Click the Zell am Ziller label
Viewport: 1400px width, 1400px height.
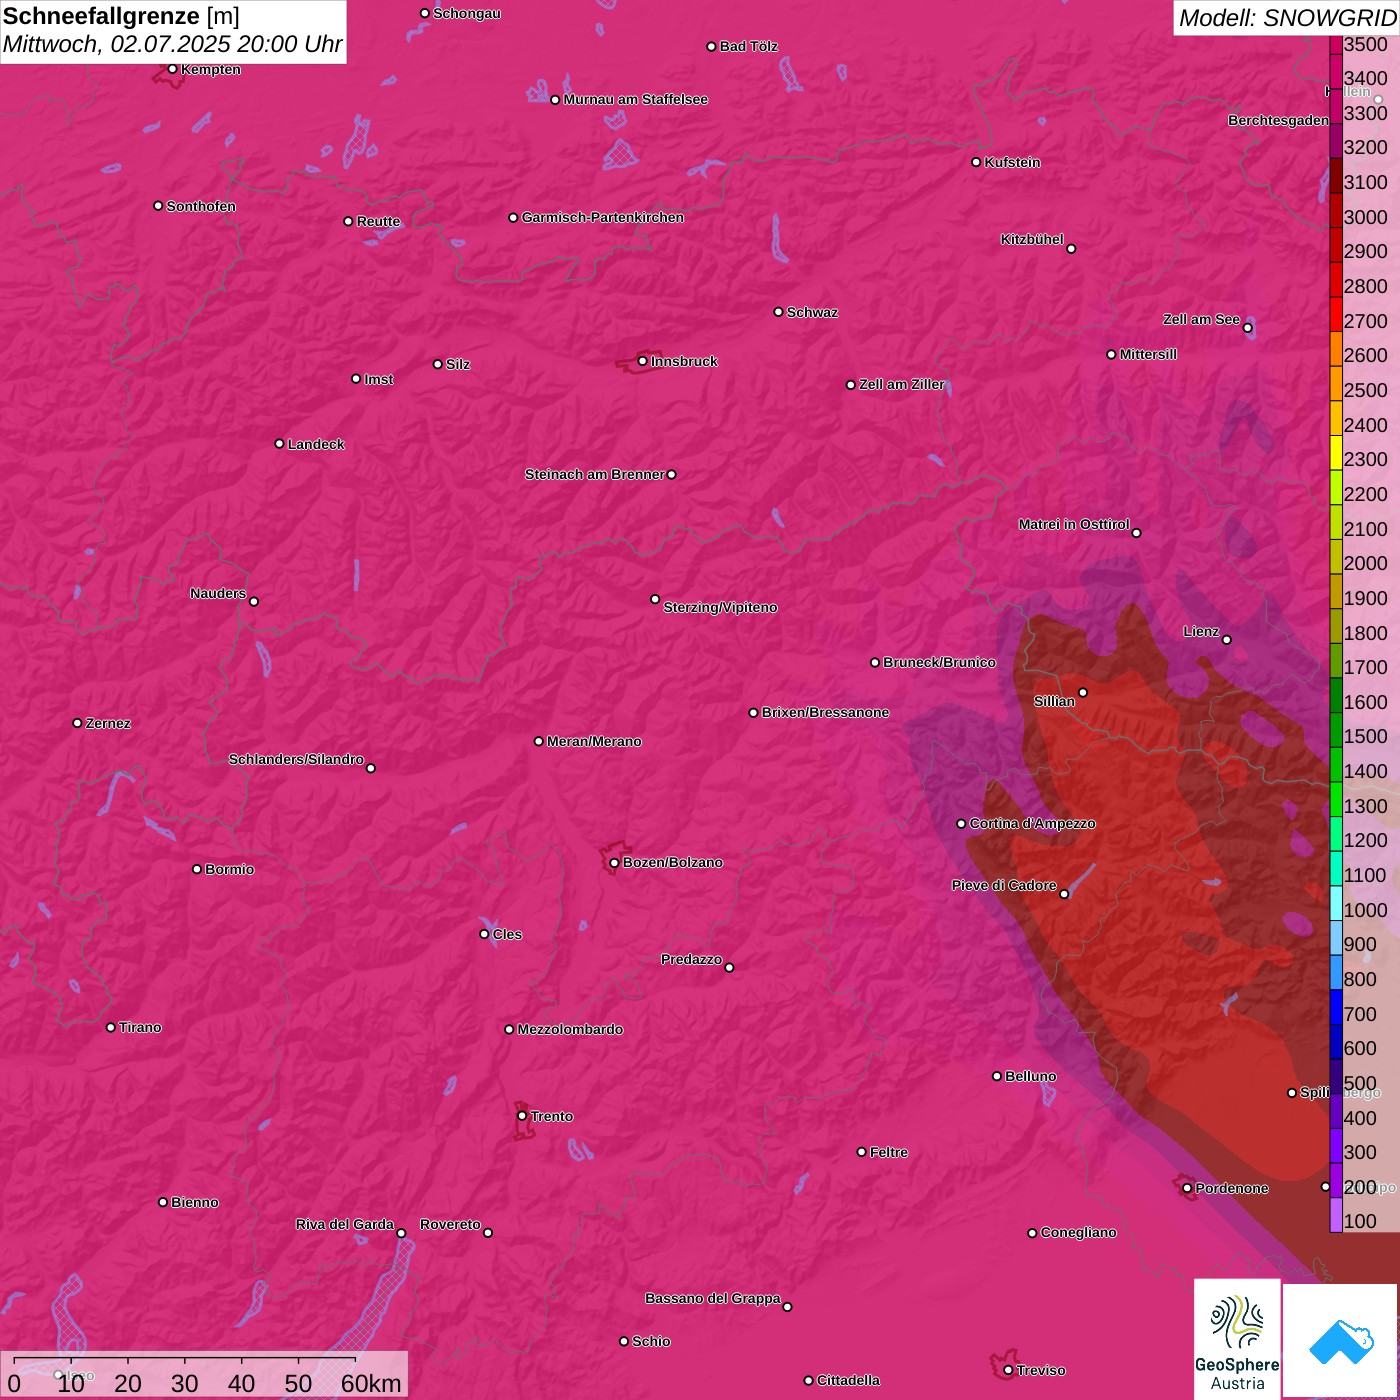902,384
